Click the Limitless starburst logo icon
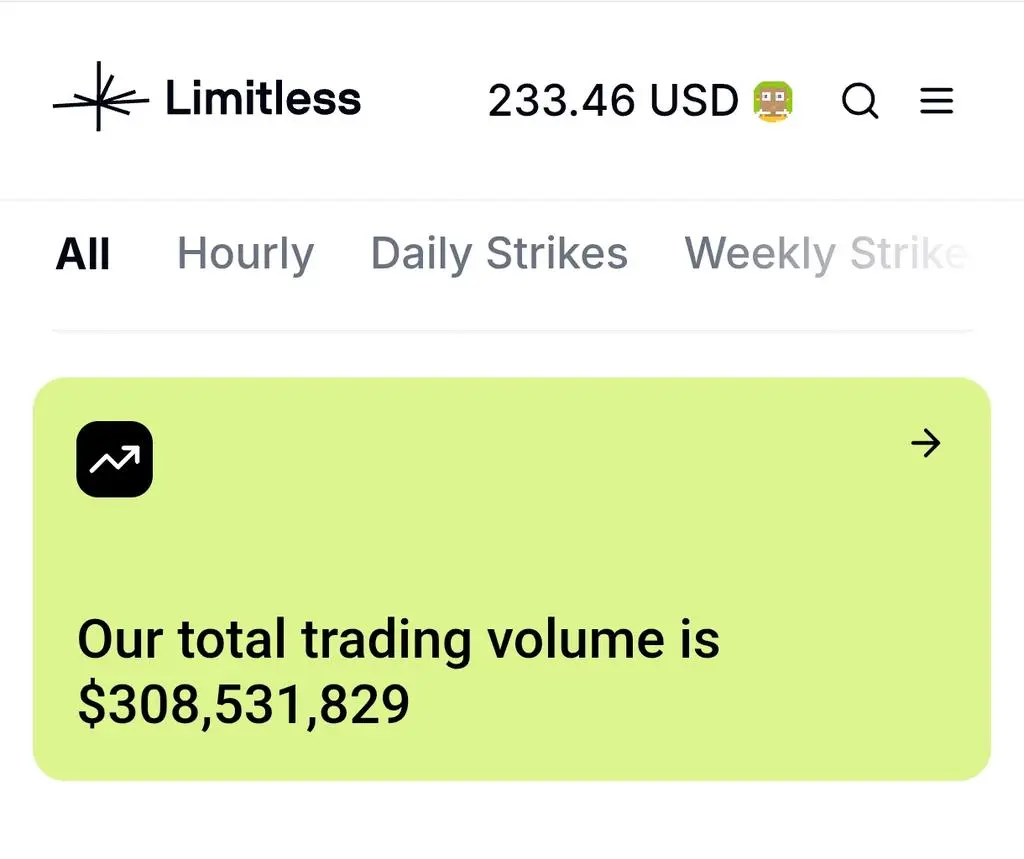 [101, 97]
